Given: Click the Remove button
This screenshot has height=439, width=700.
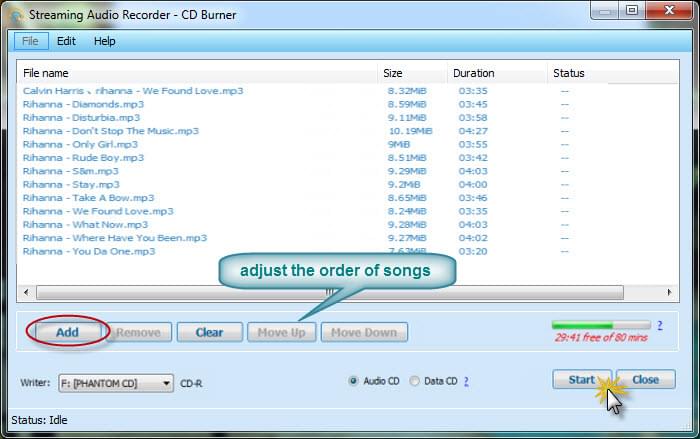Looking at the screenshot, I should pyautogui.click(x=138, y=332).
